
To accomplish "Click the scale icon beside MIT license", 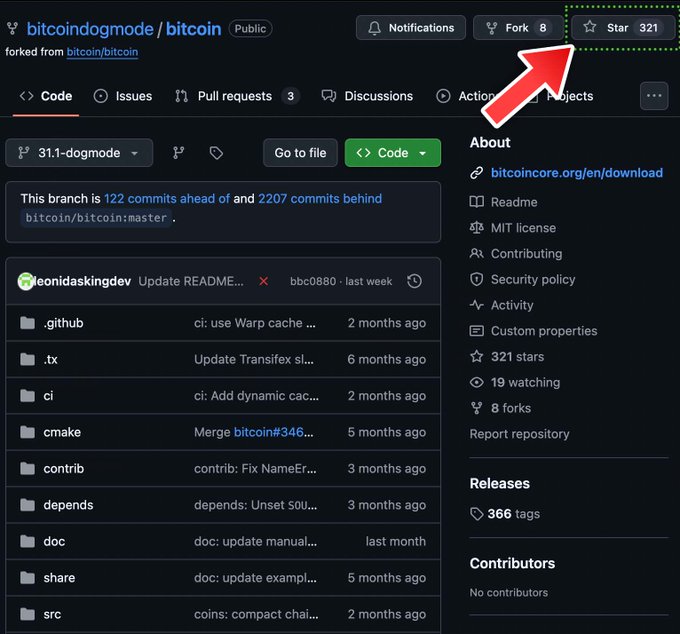I will tap(477, 228).
